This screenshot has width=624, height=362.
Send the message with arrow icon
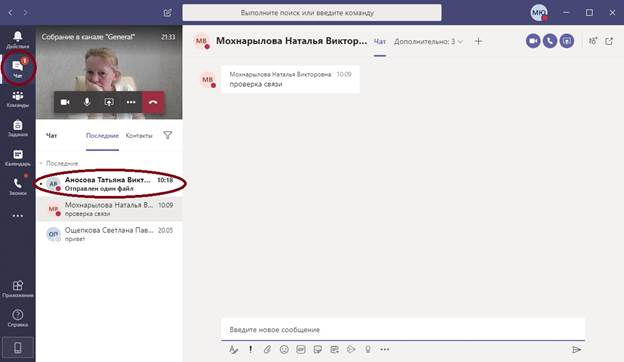click(x=576, y=349)
